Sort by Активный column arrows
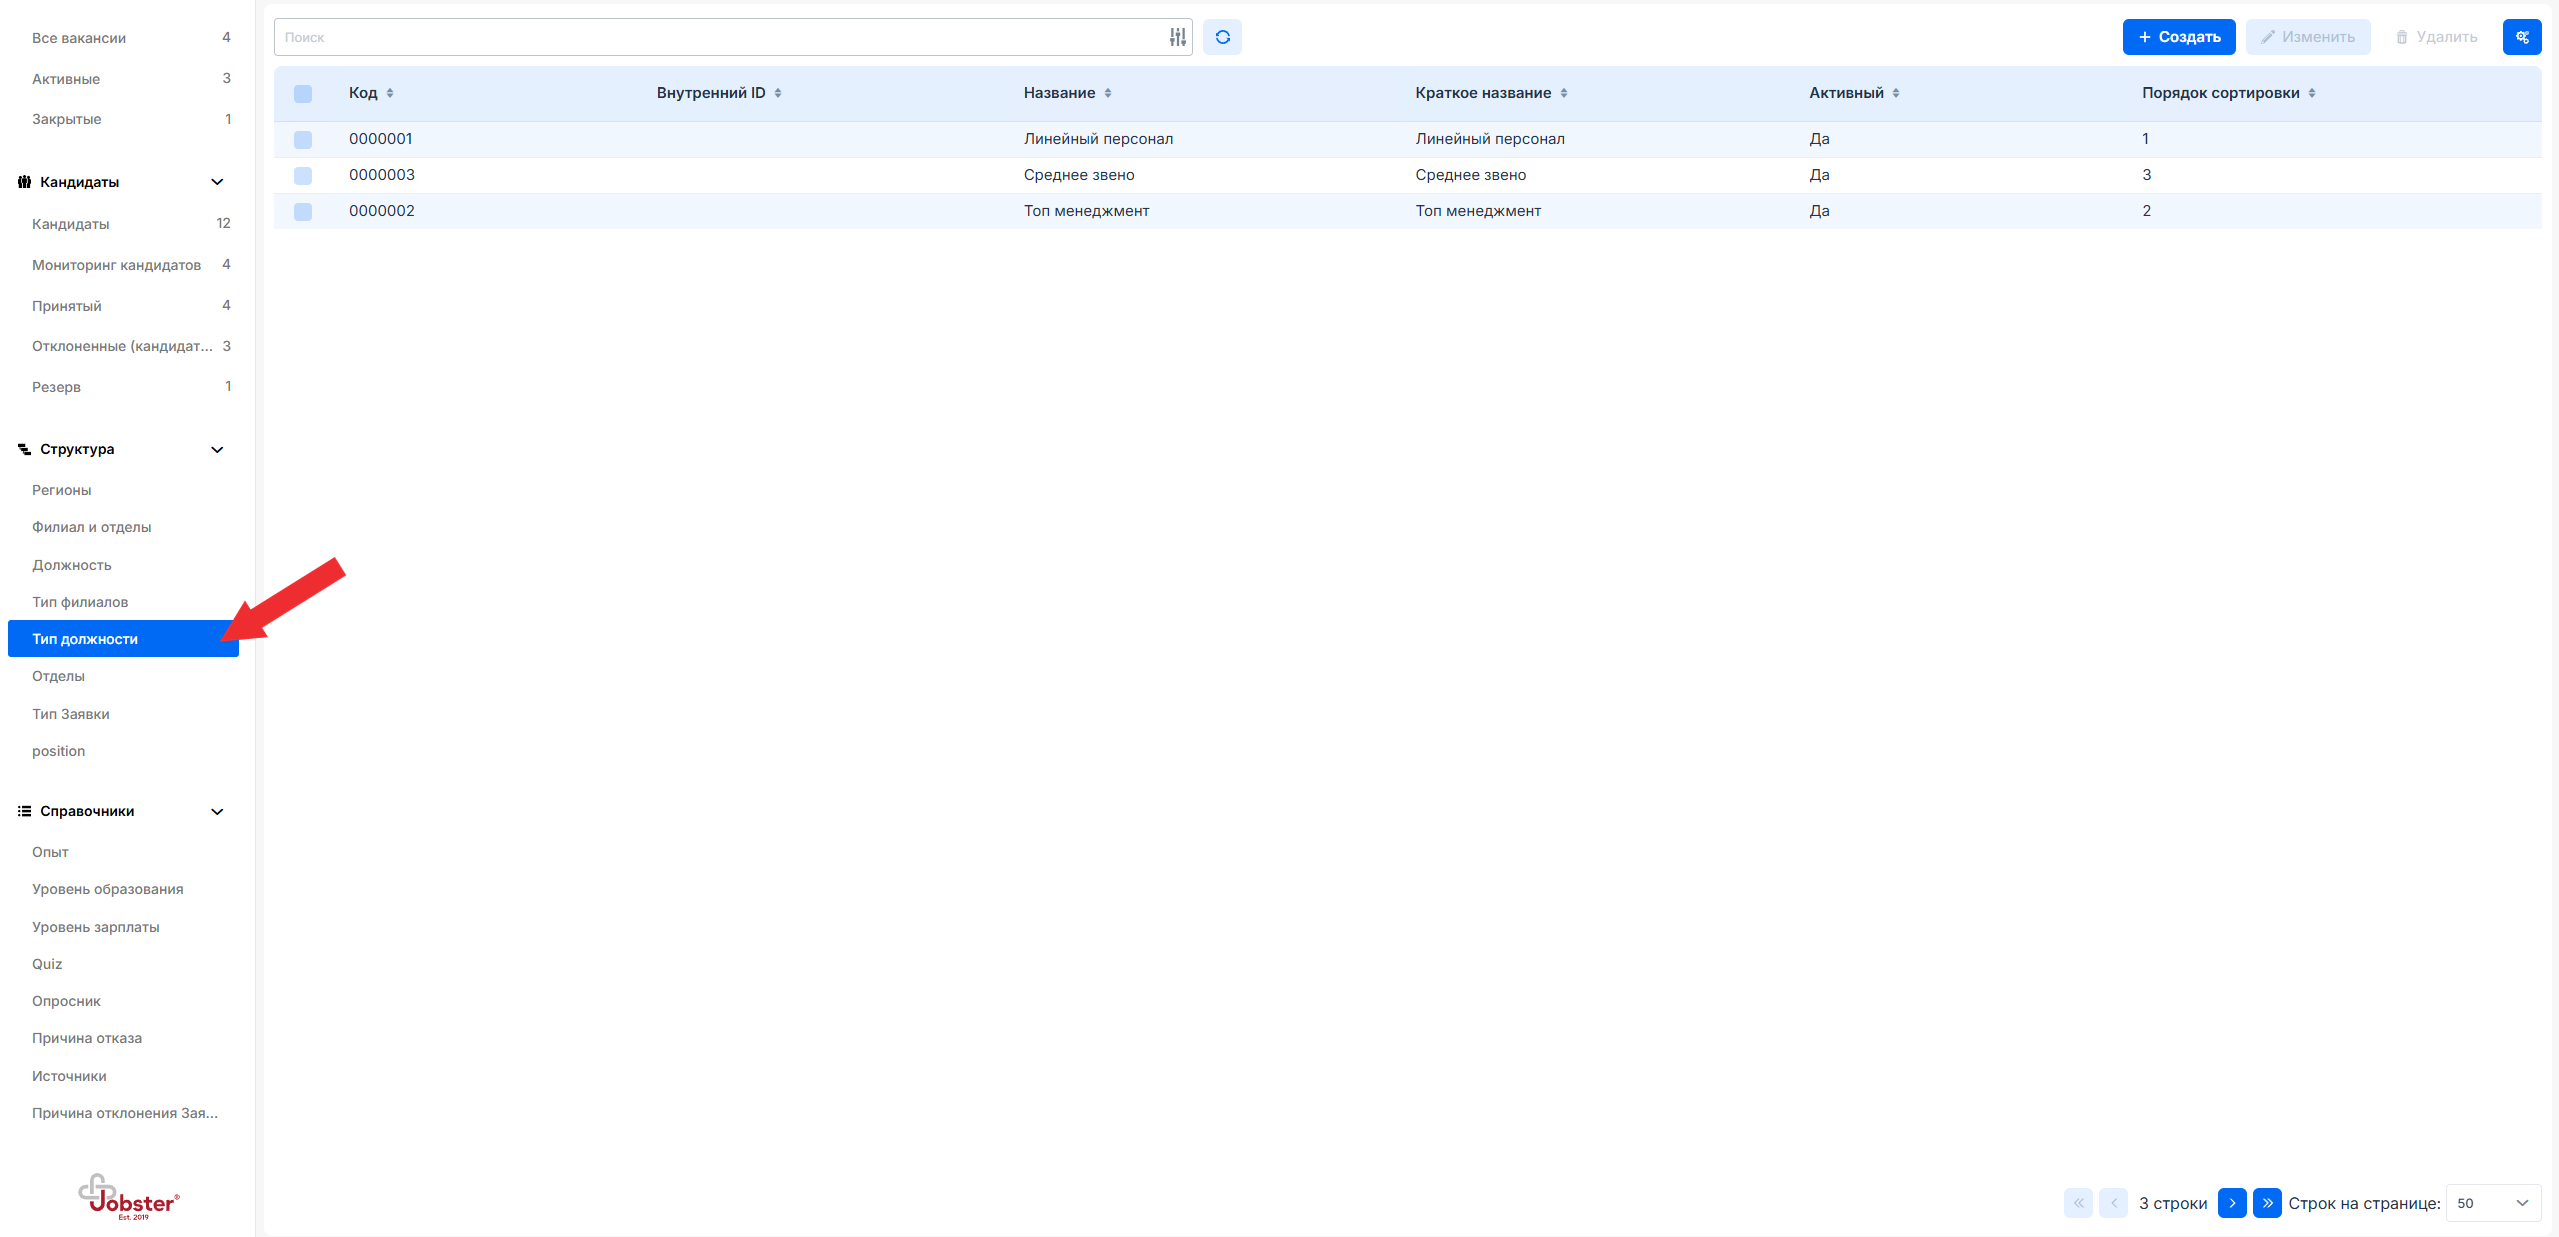 (1895, 93)
